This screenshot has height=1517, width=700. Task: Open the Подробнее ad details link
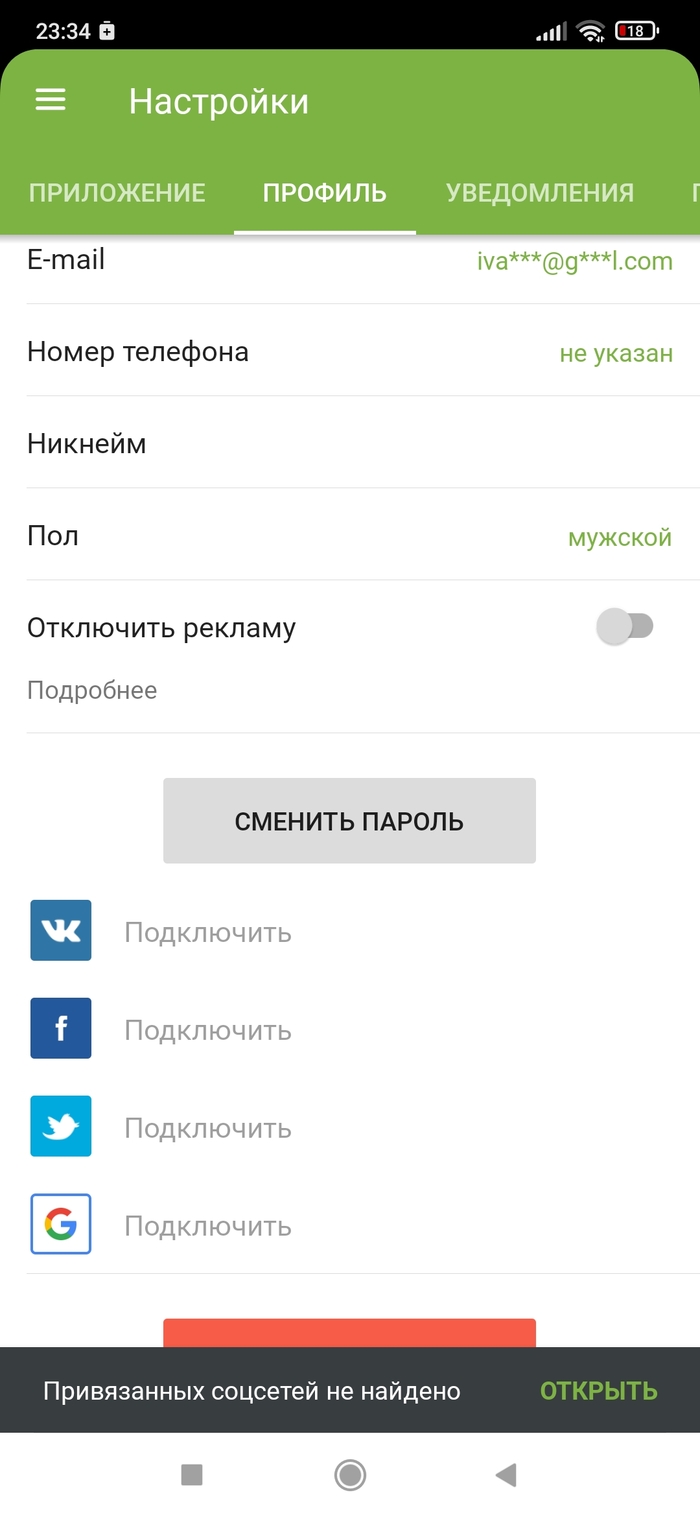tap(92, 690)
